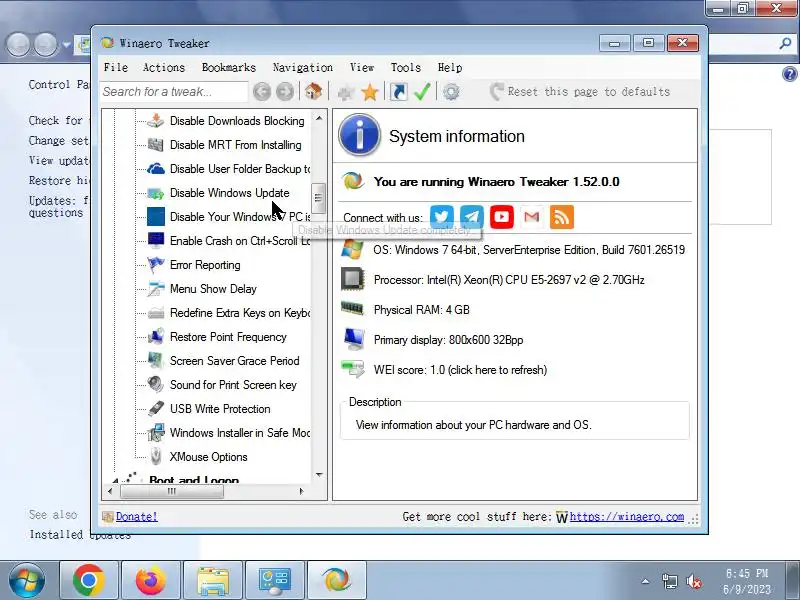Image resolution: width=800 pixels, height=600 pixels.
Task: Open the Twitter icon link
Action: click(442, 216)
